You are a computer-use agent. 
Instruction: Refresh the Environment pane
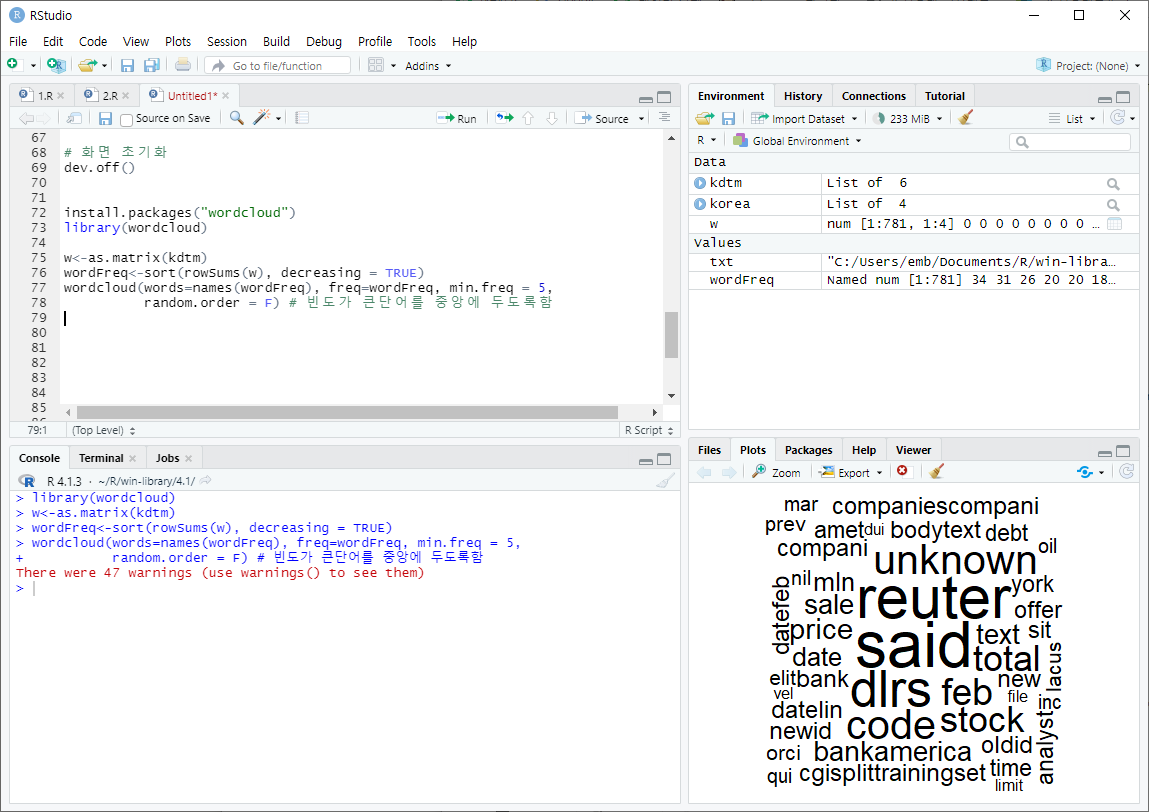coord(1117,117)
